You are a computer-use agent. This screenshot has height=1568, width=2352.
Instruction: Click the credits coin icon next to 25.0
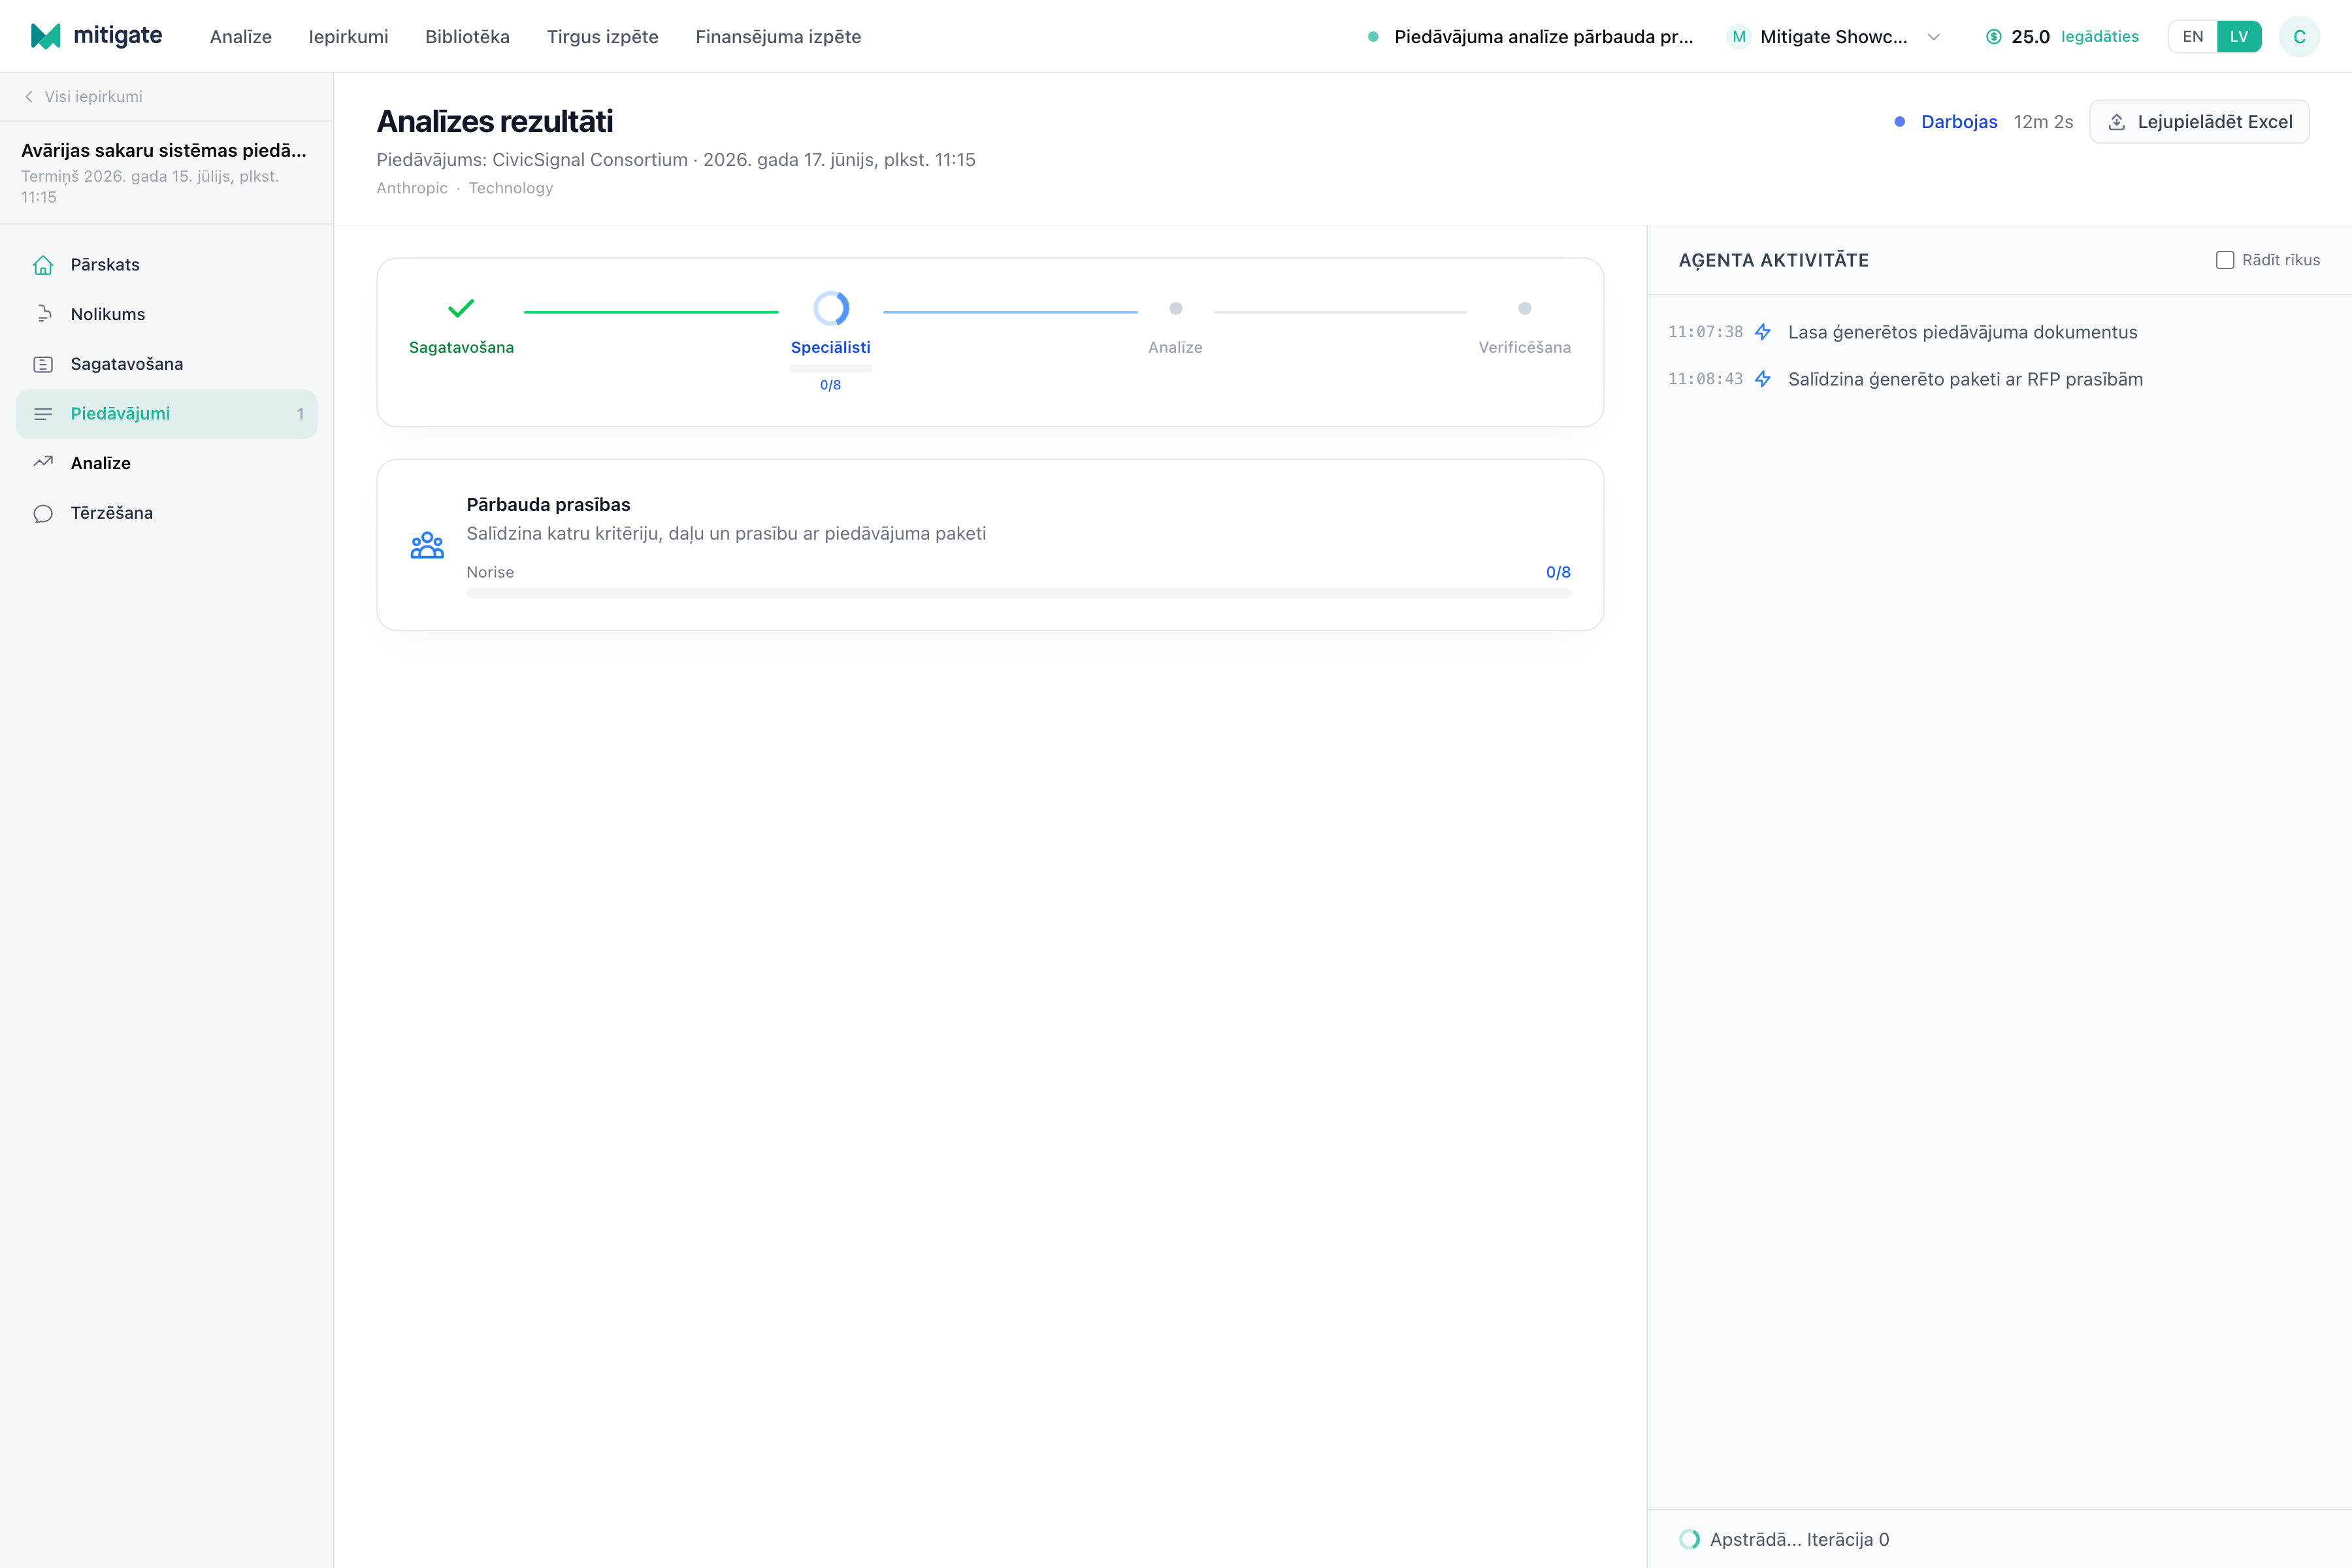(x=1994, y=37)
